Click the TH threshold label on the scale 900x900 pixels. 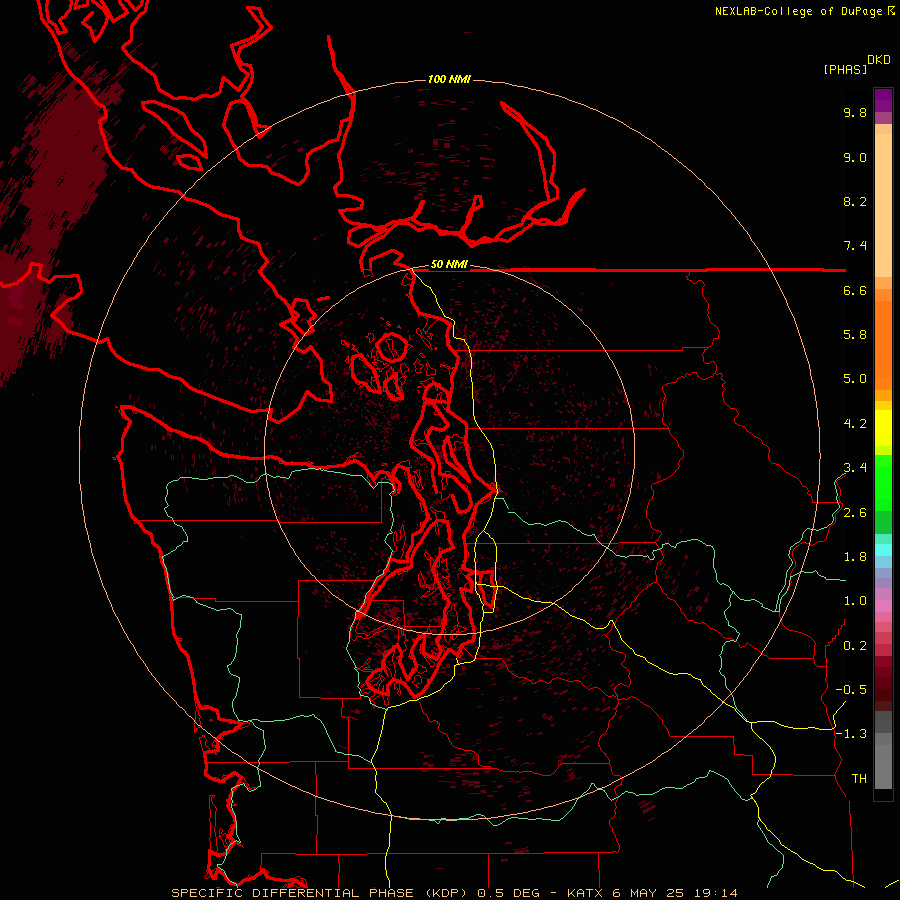coord(859,779)
